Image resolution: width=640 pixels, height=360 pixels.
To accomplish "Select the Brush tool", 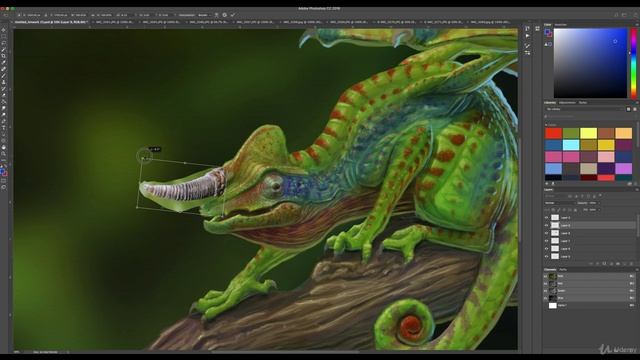I will tap(4, 76).
